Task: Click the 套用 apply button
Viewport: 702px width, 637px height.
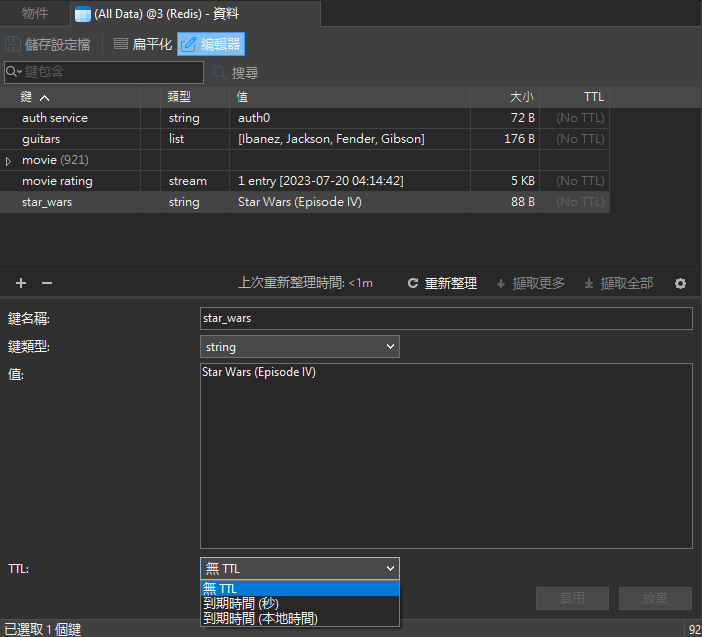Action: coord(572,598)
